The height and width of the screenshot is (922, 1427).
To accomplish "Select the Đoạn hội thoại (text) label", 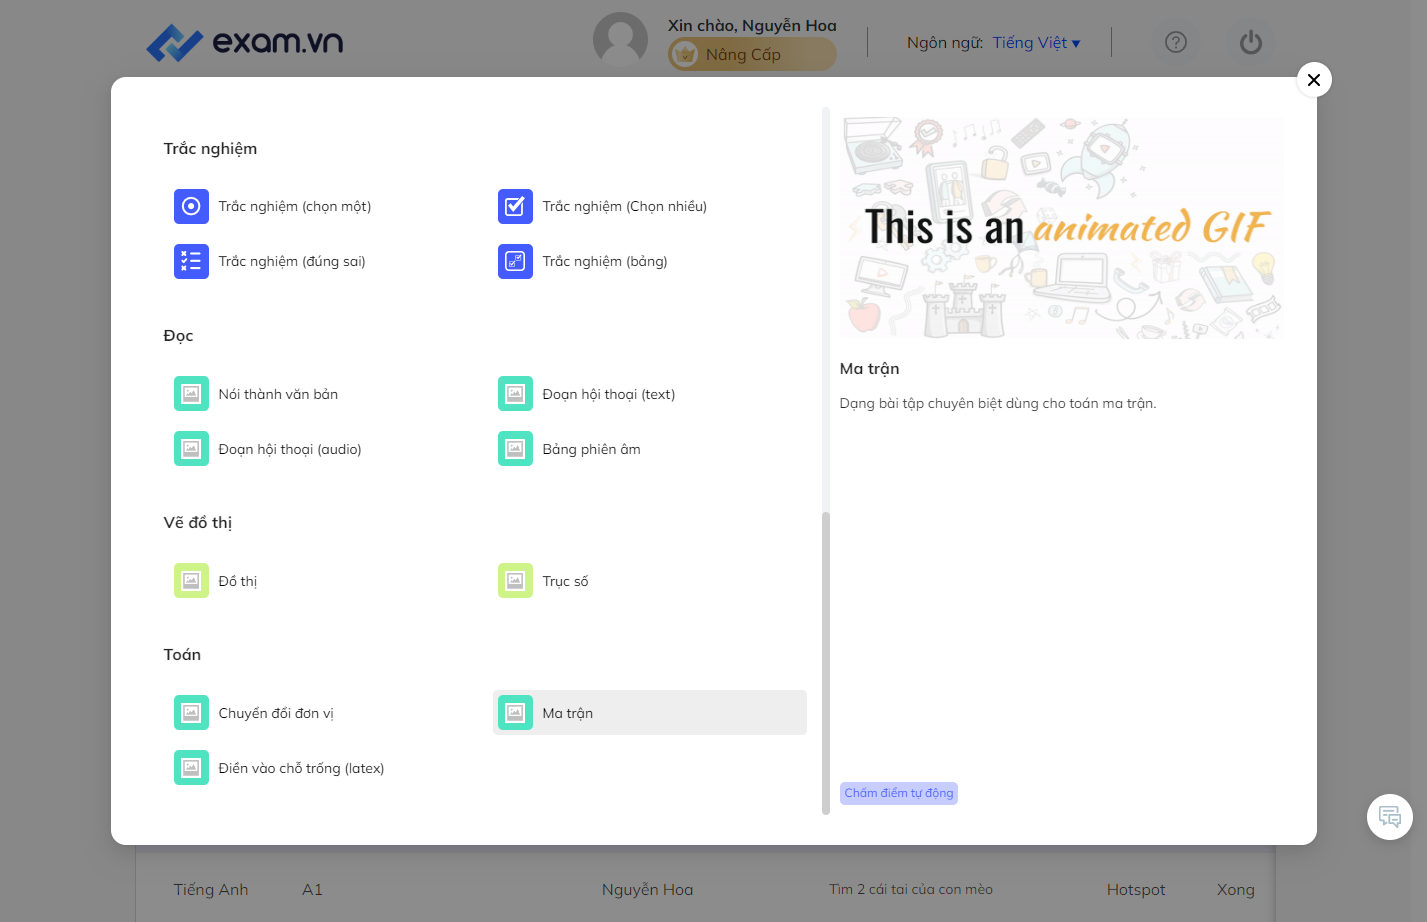I will (x=609, y=394).
